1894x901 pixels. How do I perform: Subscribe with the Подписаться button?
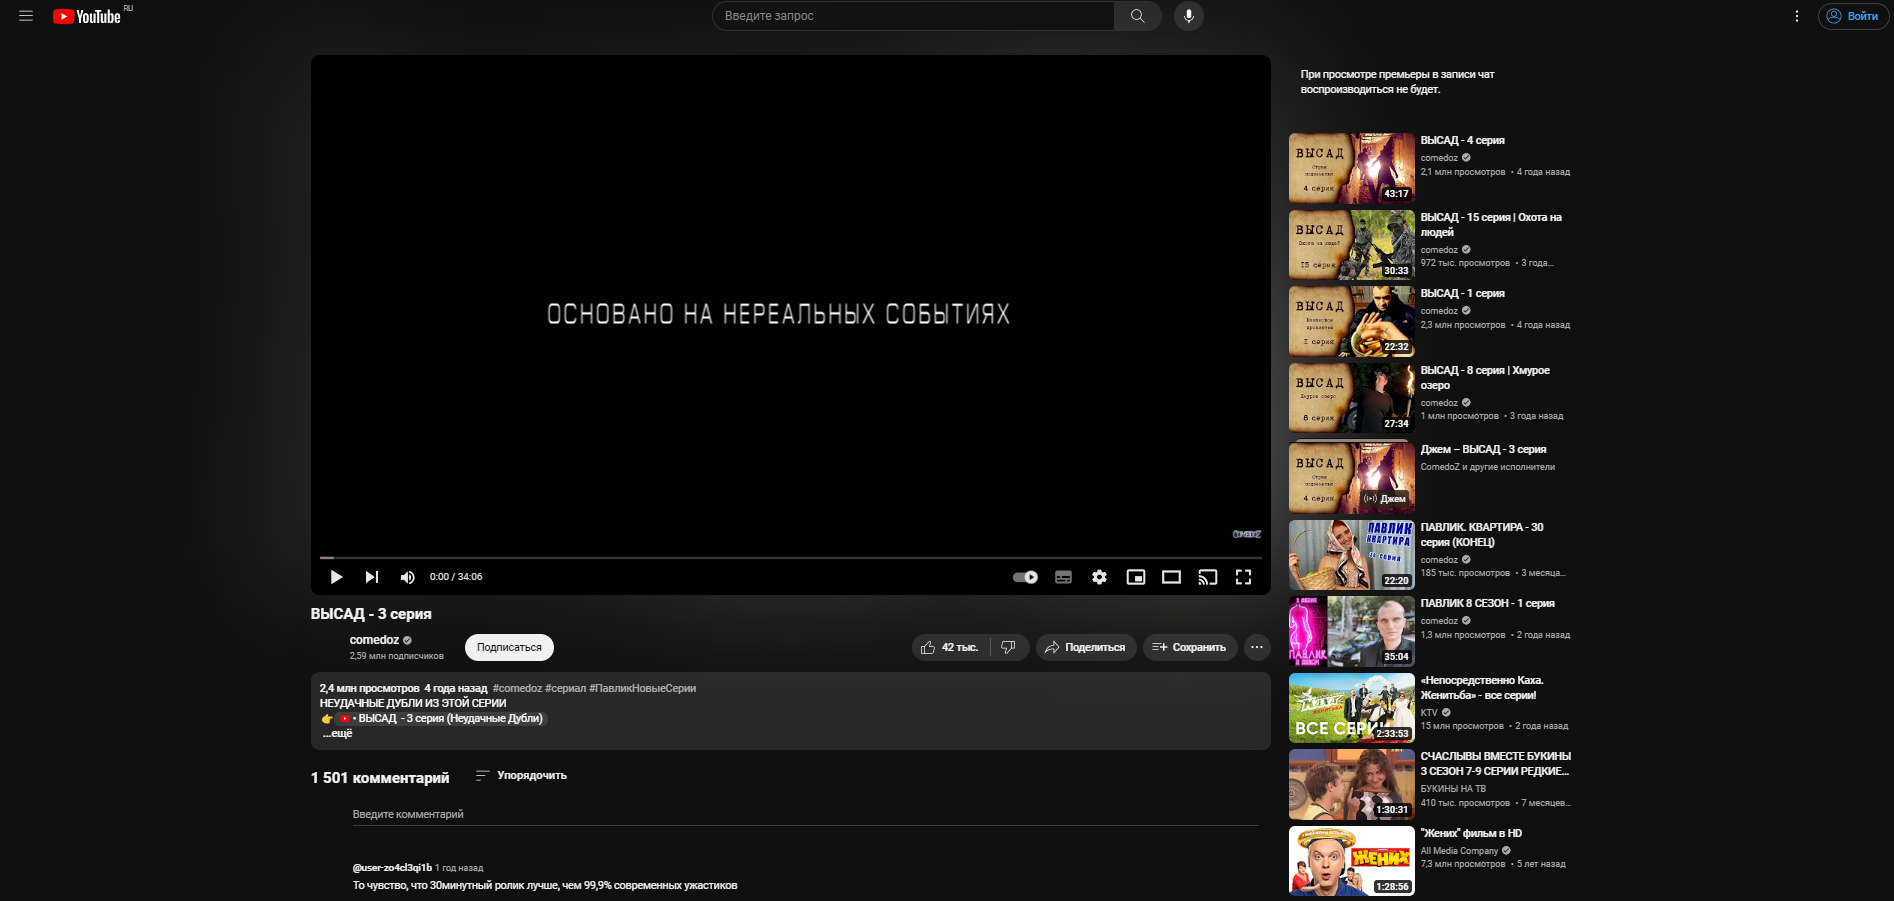(509, 647)
